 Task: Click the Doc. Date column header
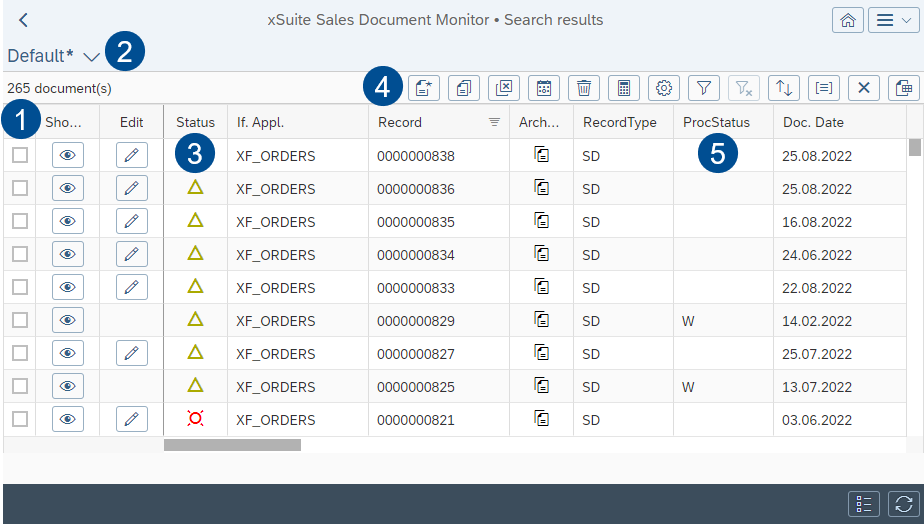click(813, 122)
